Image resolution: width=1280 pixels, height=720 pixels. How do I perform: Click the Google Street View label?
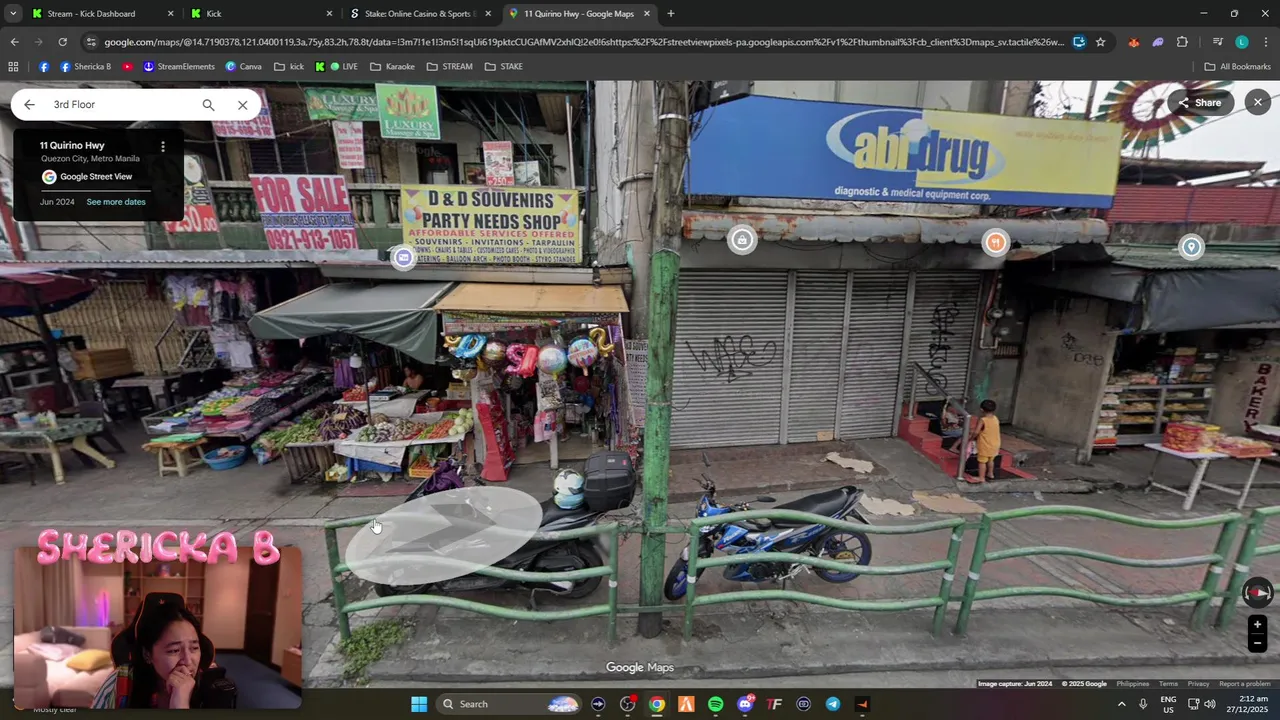pyautogui.click(x=96, y=177)
